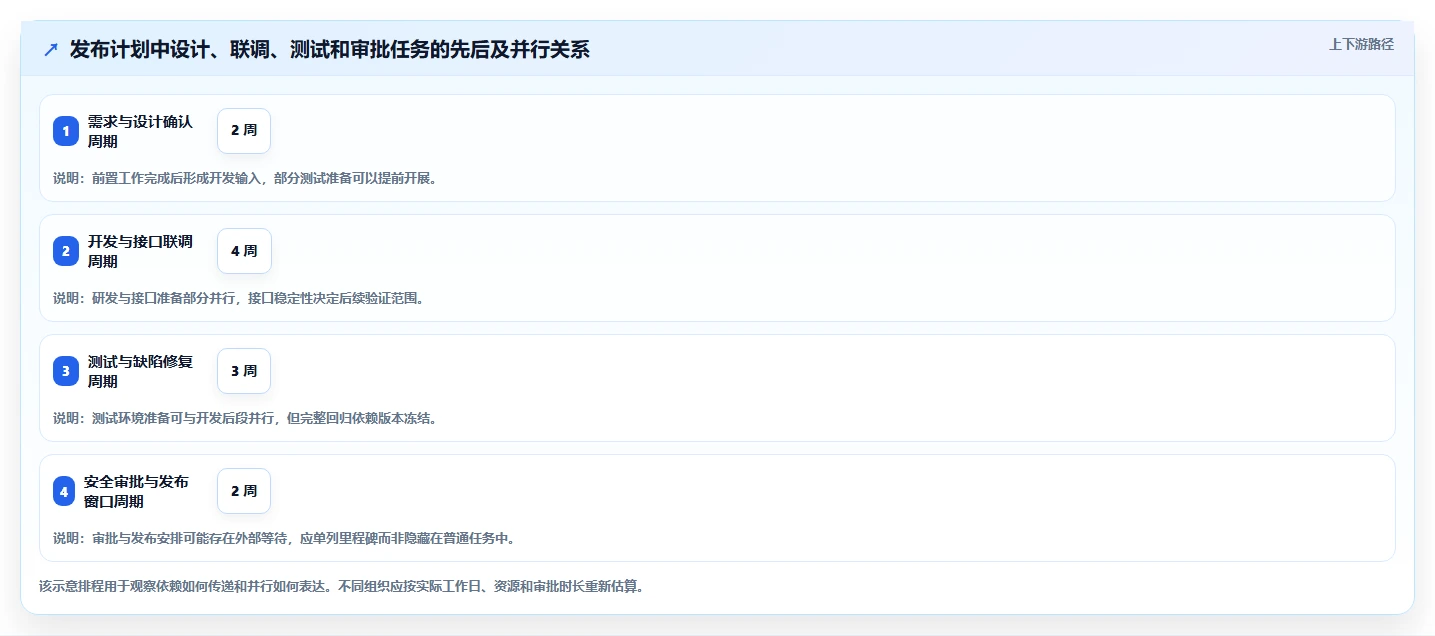Click the 2 周 chip for 需求与设计确认

pos(244,131)
